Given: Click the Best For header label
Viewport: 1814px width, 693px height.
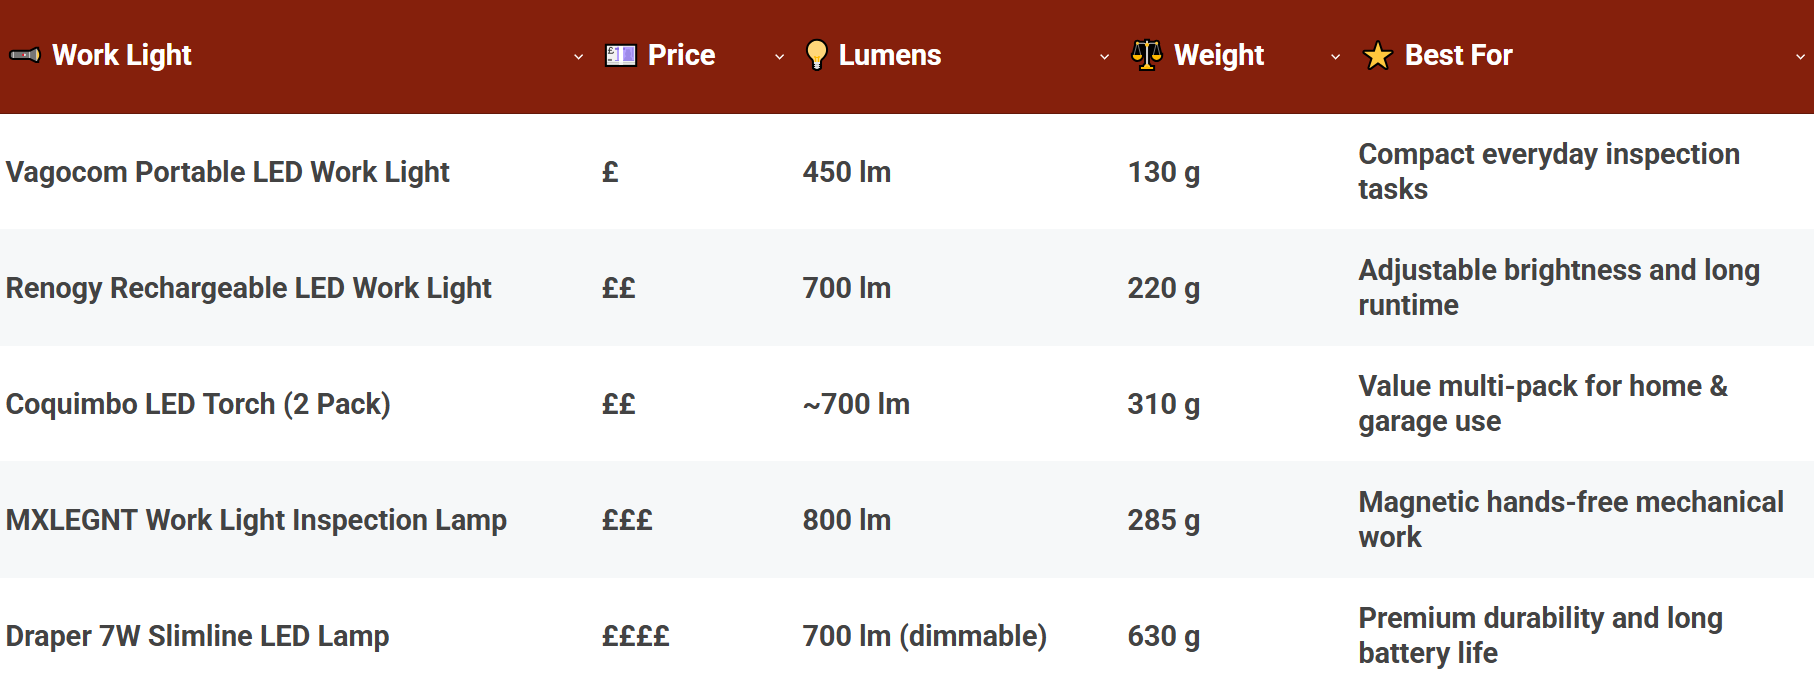Looking at the screenshot, I should coord(1458,55).
